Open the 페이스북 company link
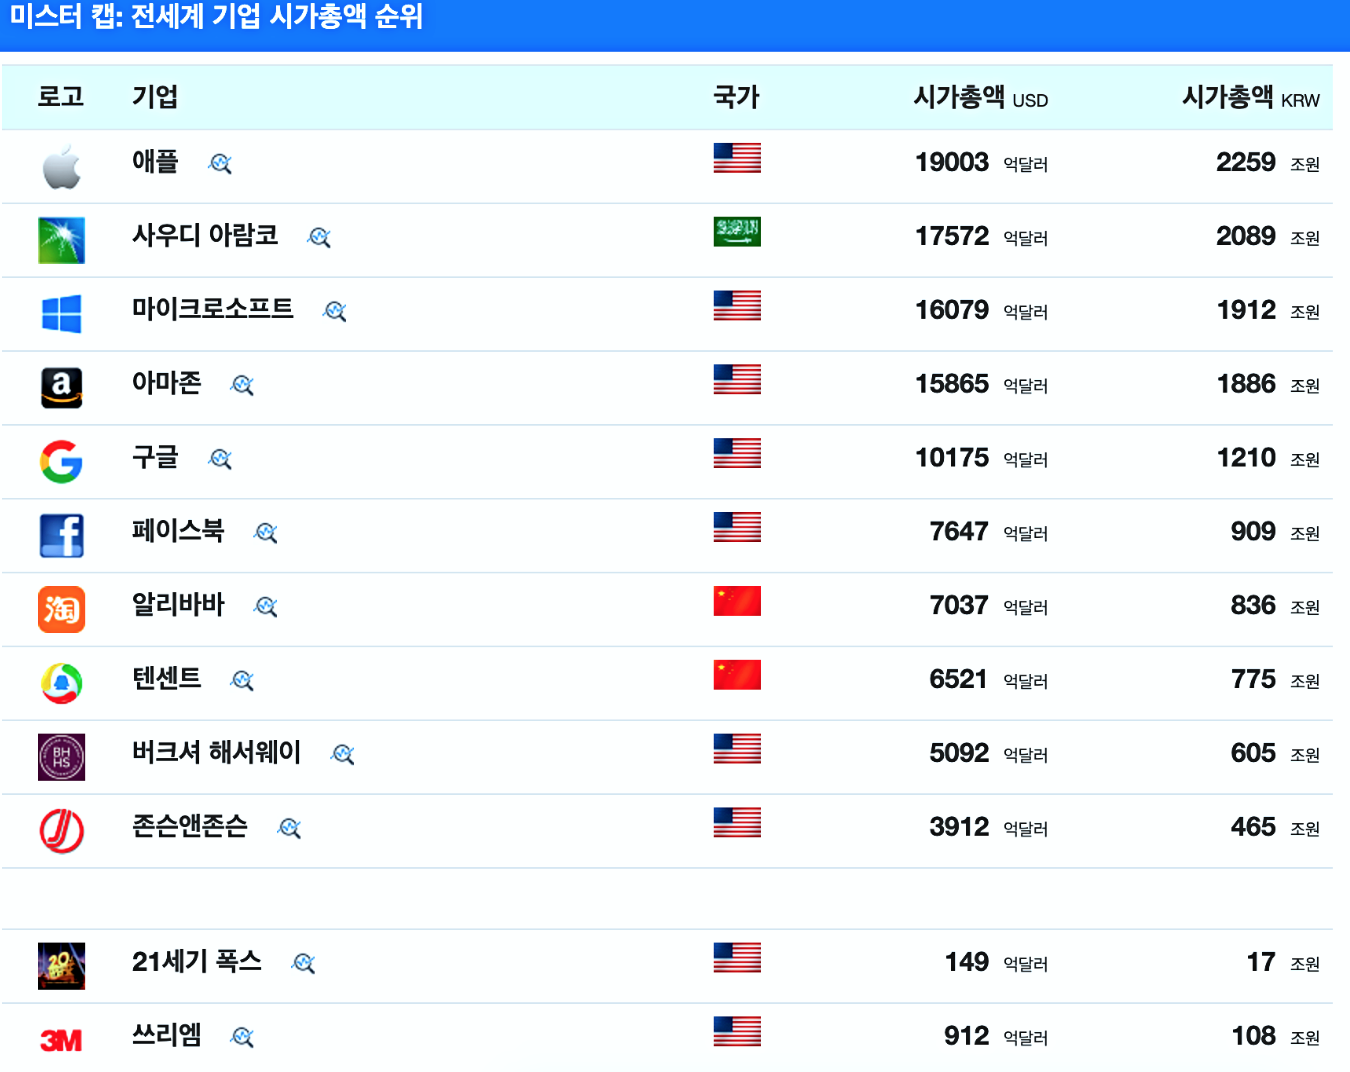 click(x=178, y=531)
